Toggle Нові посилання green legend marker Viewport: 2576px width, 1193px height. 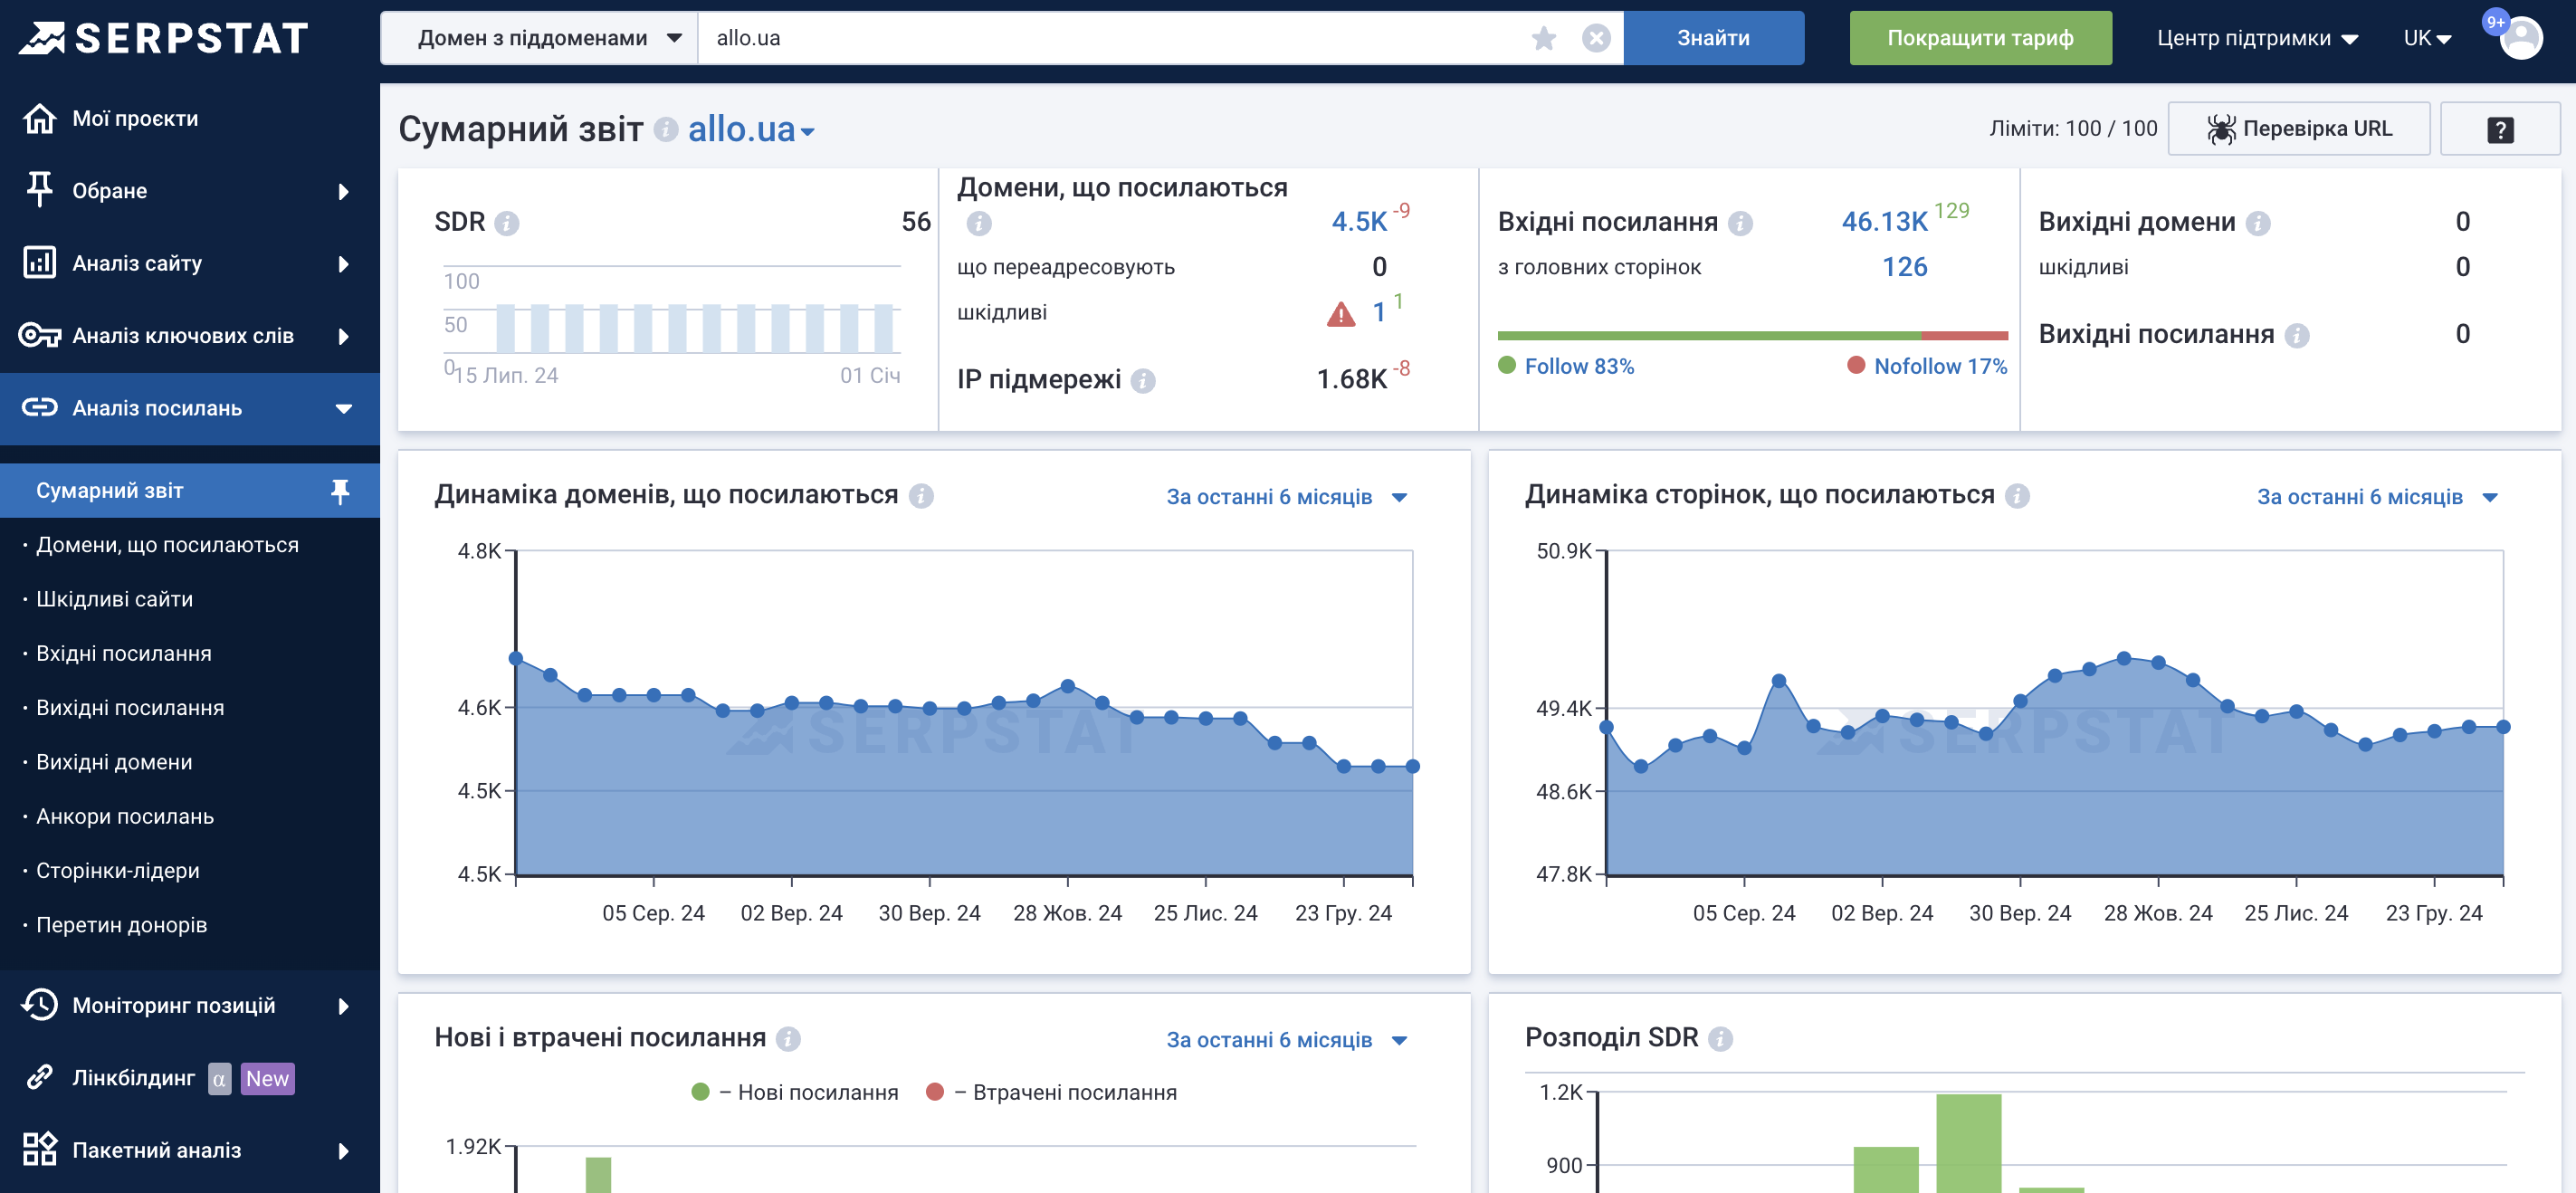click(x=700, y=1091)
